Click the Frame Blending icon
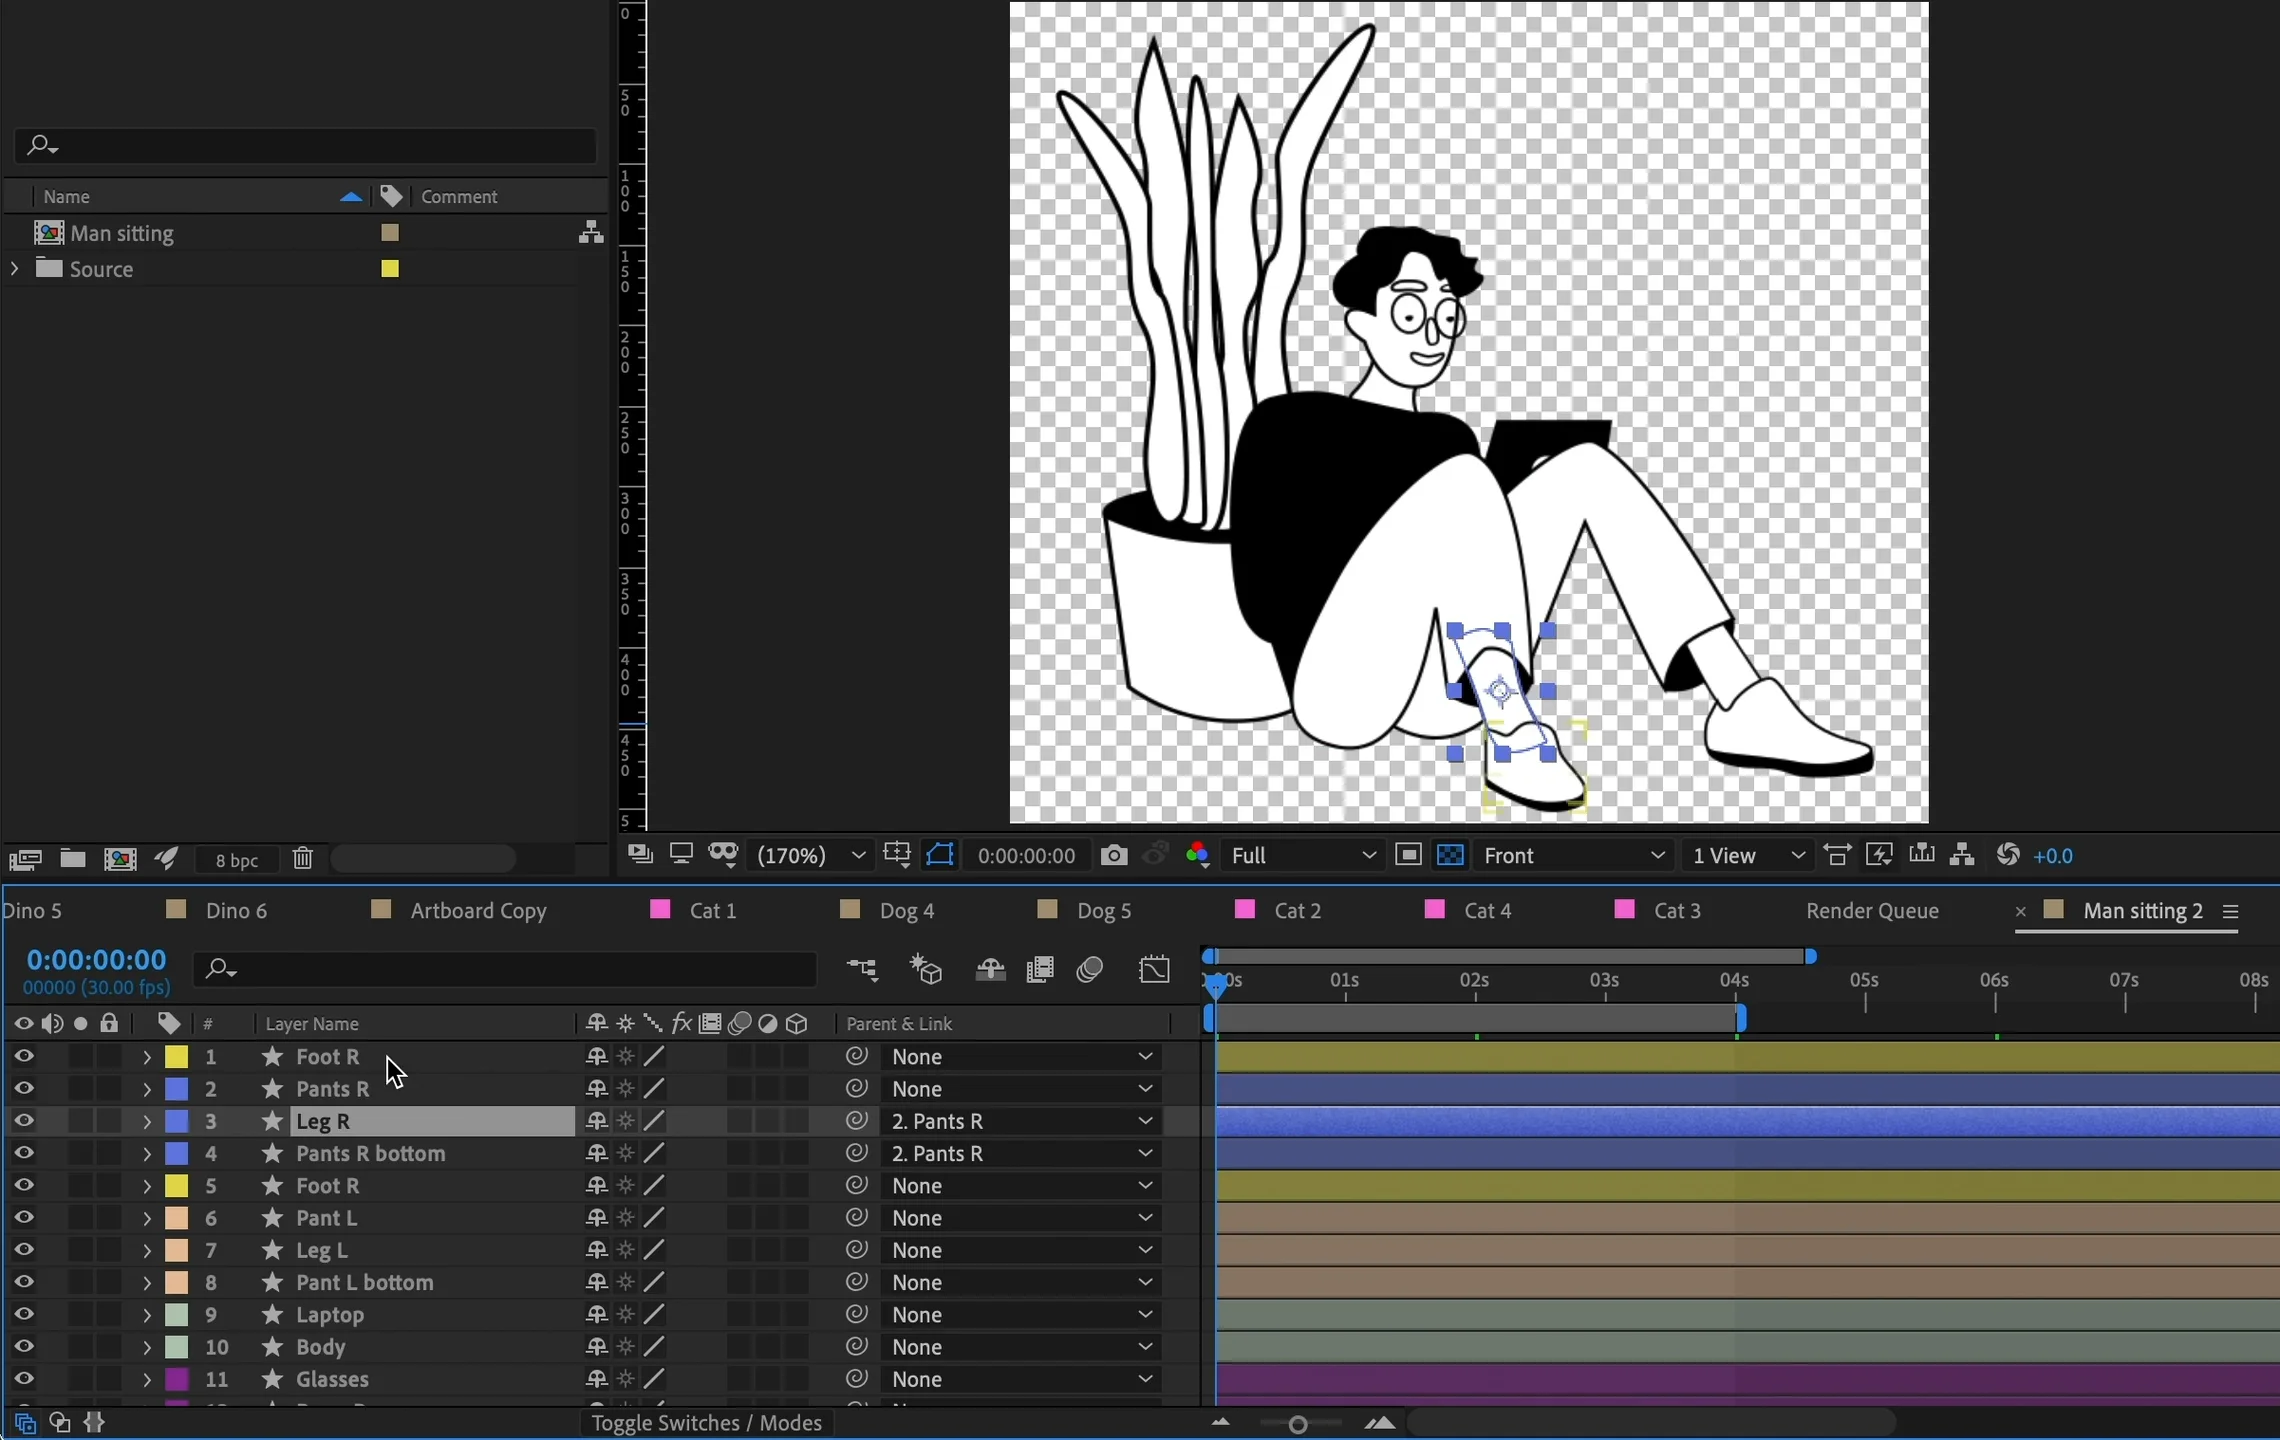Screen dimensions: 2280x1440 [x=1040, y=969]
